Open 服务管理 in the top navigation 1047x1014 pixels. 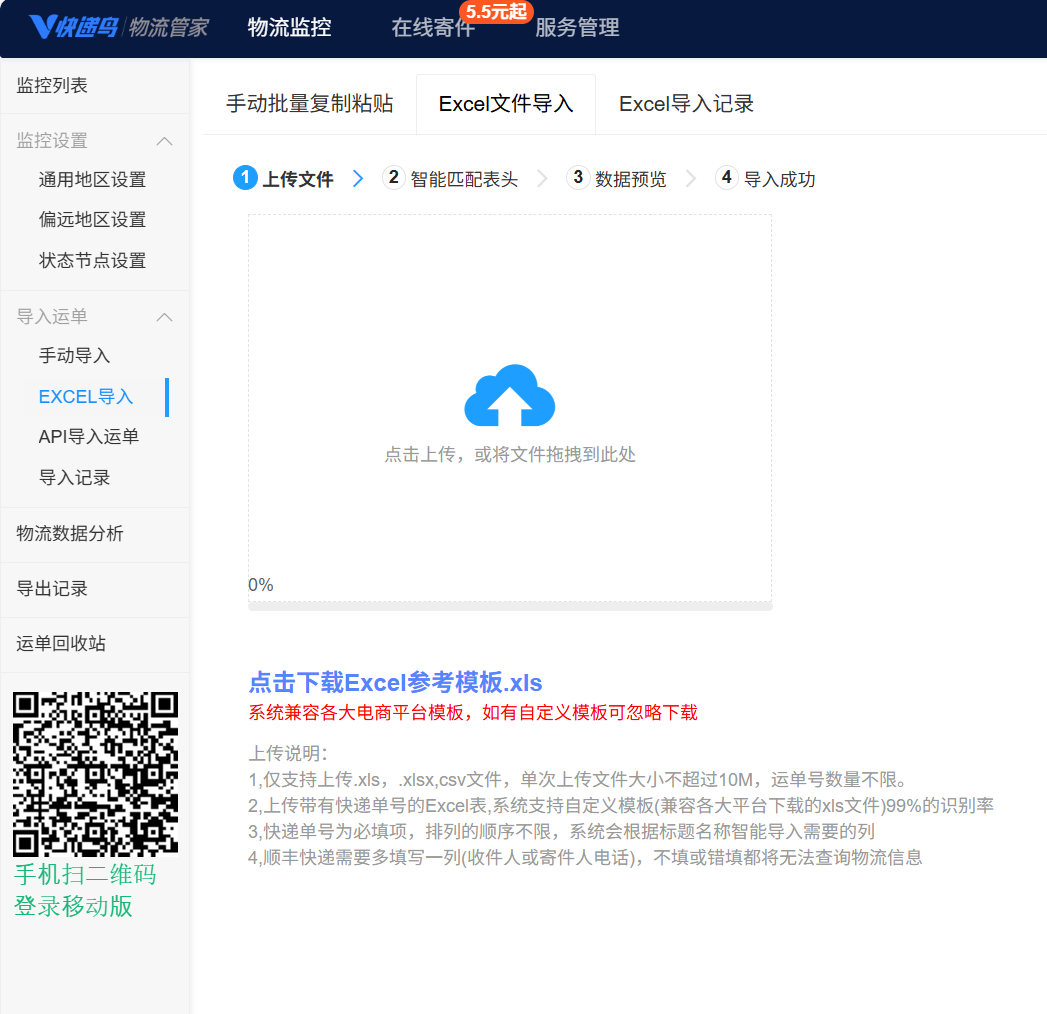tap(577, 28)
